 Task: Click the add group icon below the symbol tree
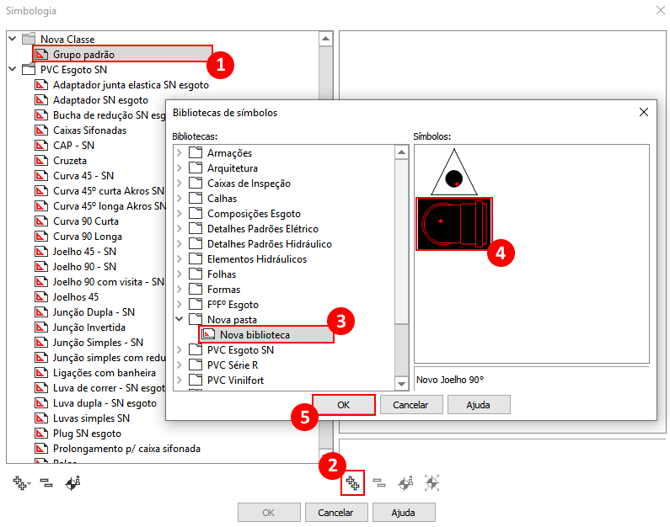(20, 482)
